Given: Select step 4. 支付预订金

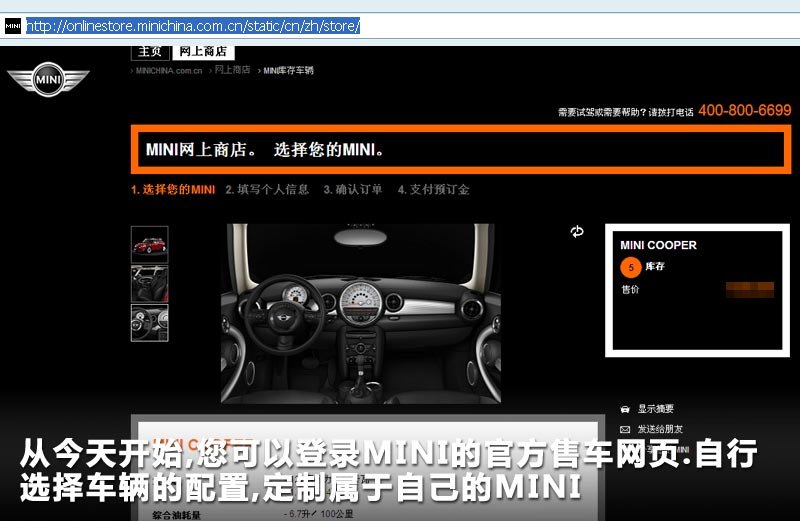Looking at the screenshot, I should [434, 190].
